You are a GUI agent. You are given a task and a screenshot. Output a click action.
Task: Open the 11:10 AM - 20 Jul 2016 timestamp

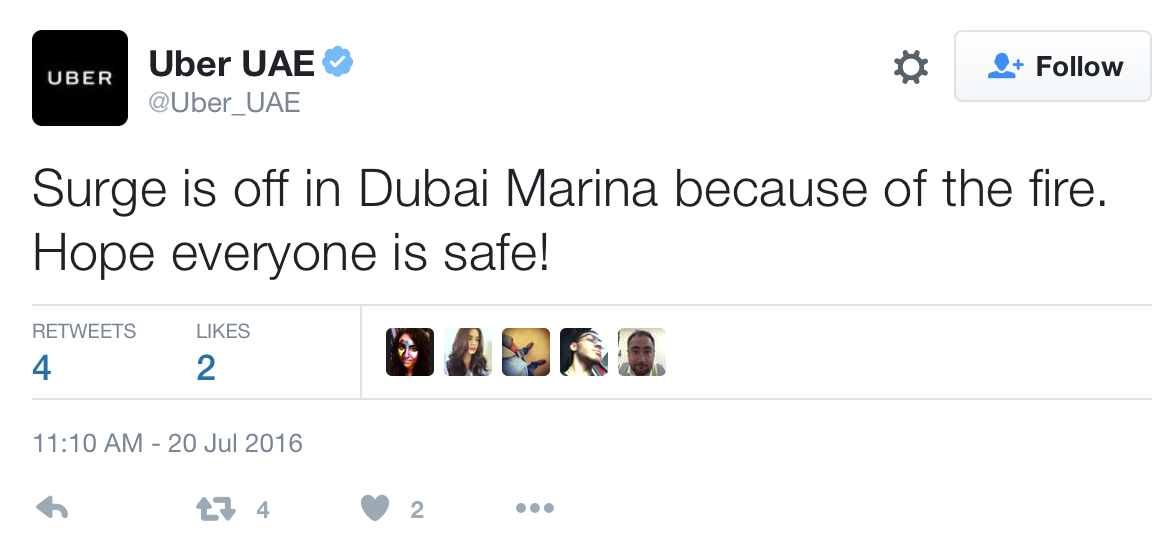(167, 442)
